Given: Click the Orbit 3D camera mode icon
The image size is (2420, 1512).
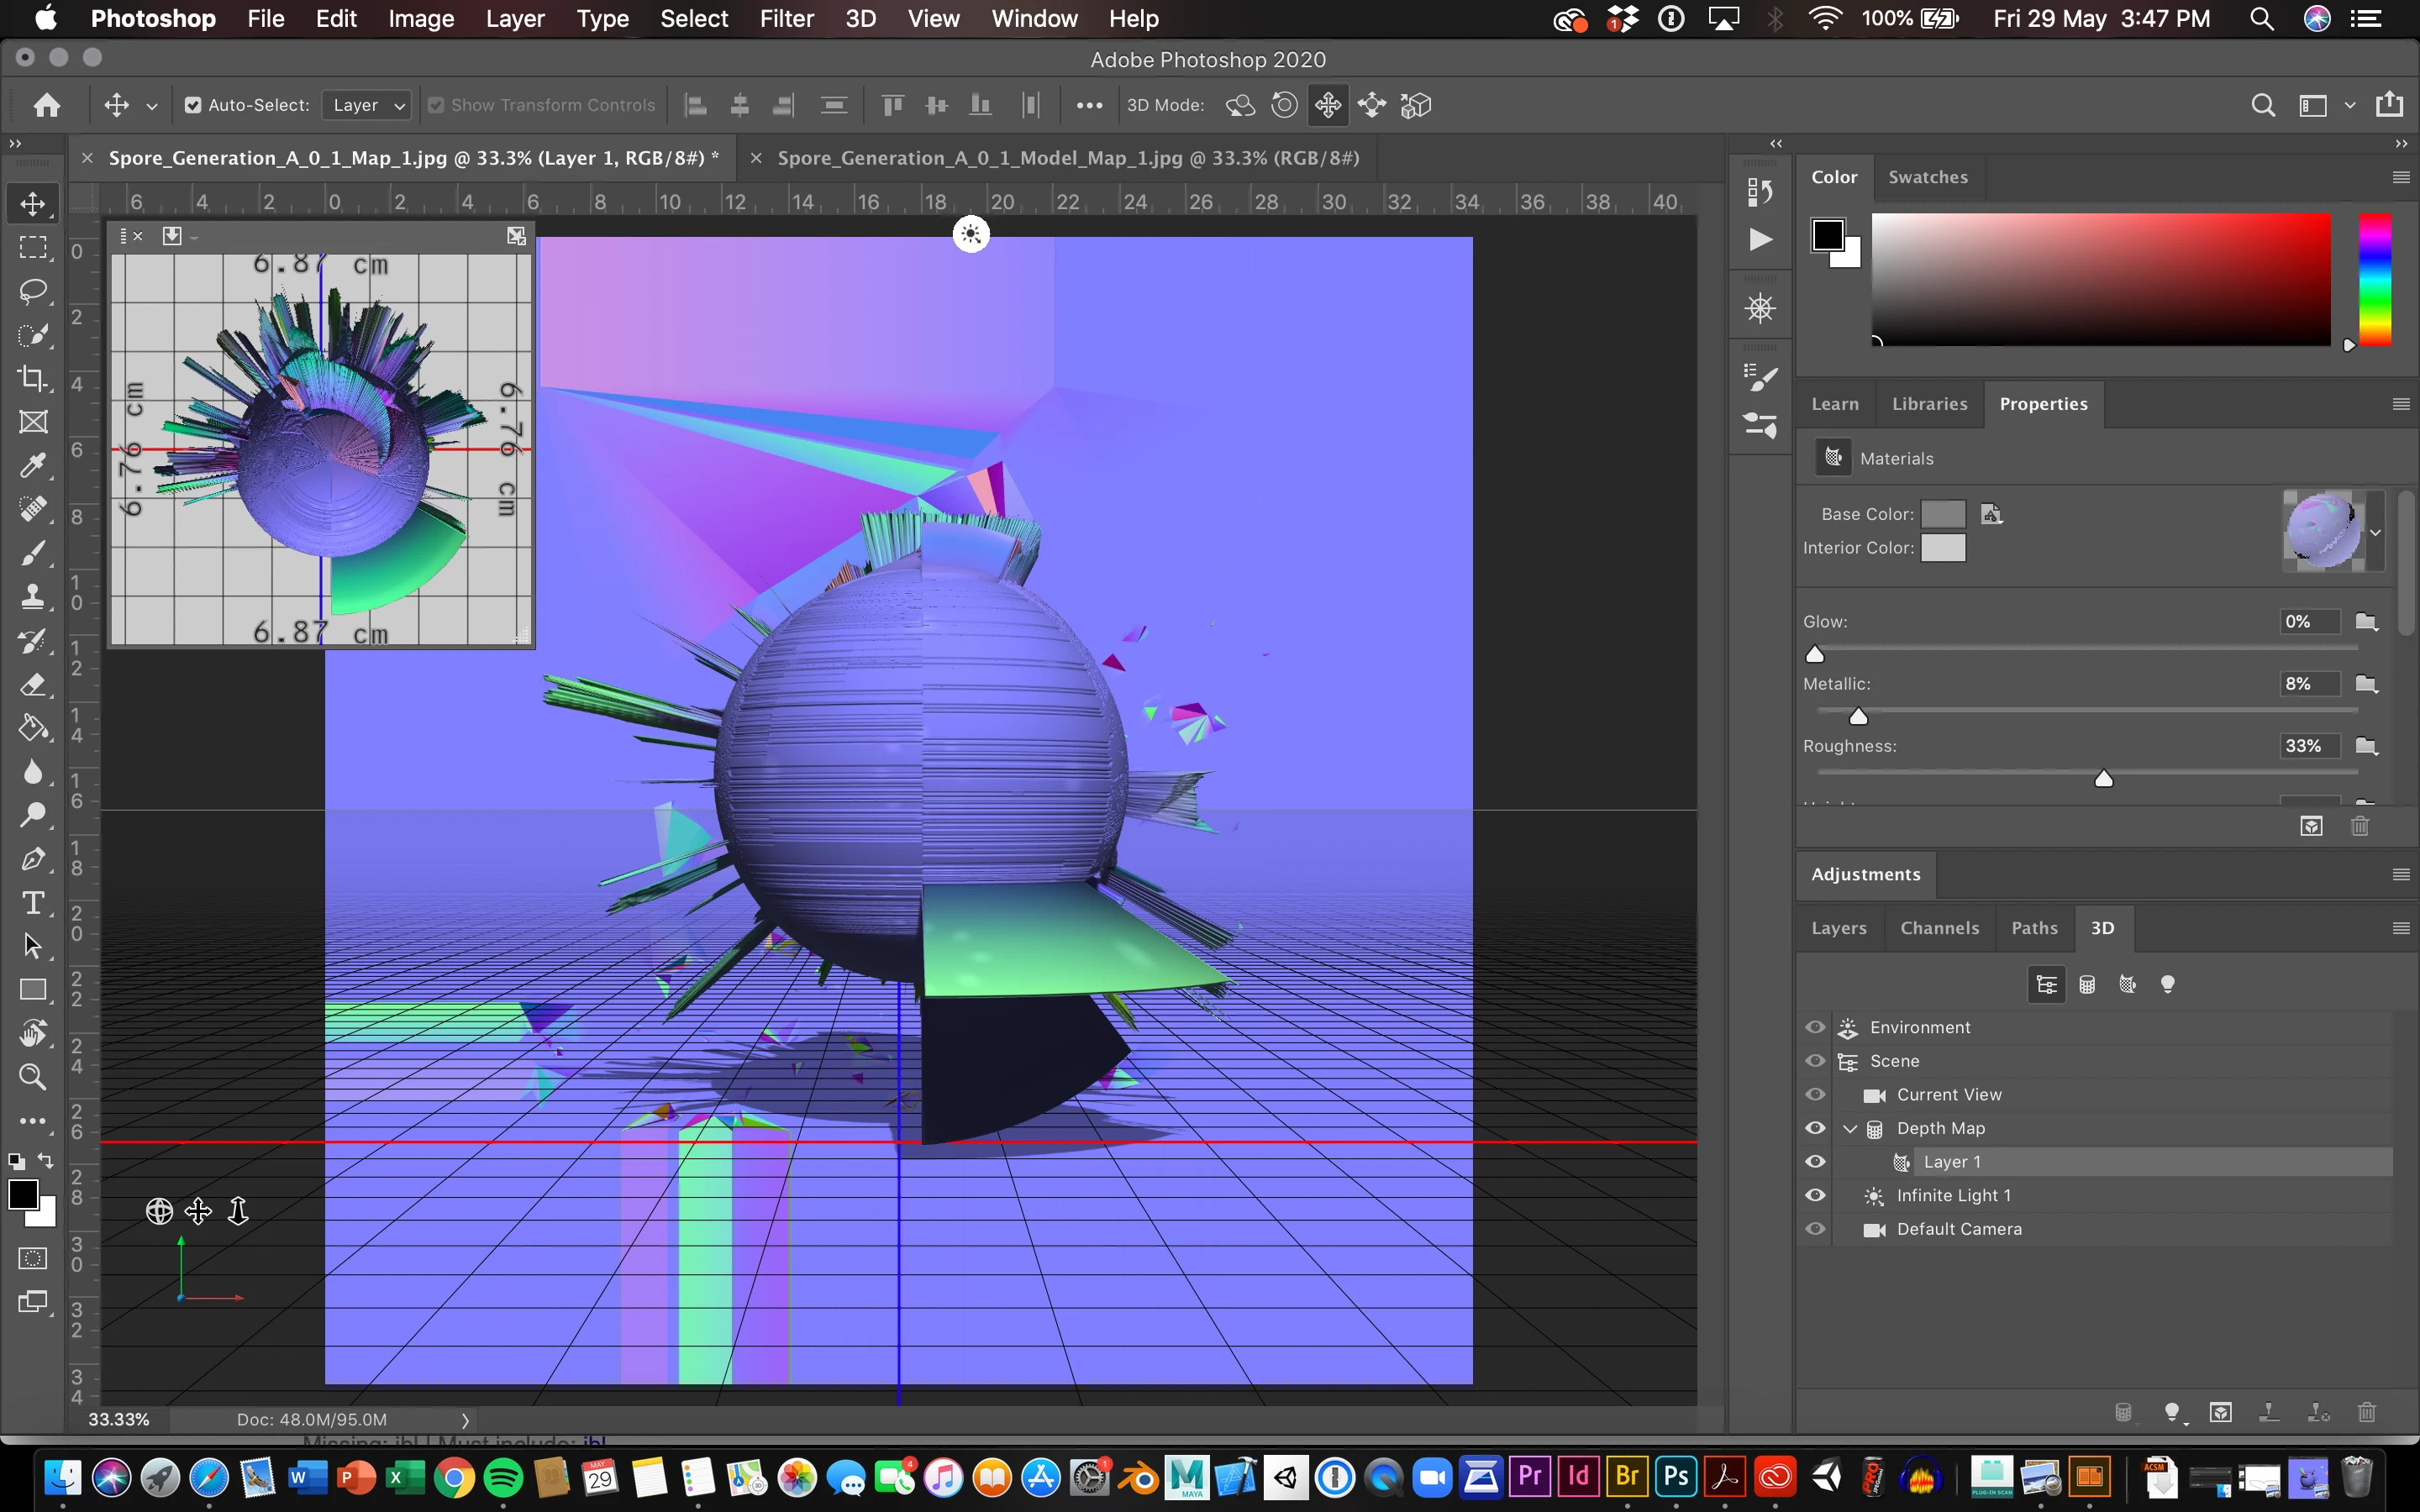Looking at the screenshot, I should pyautogui.click(x=1240, y=105).
